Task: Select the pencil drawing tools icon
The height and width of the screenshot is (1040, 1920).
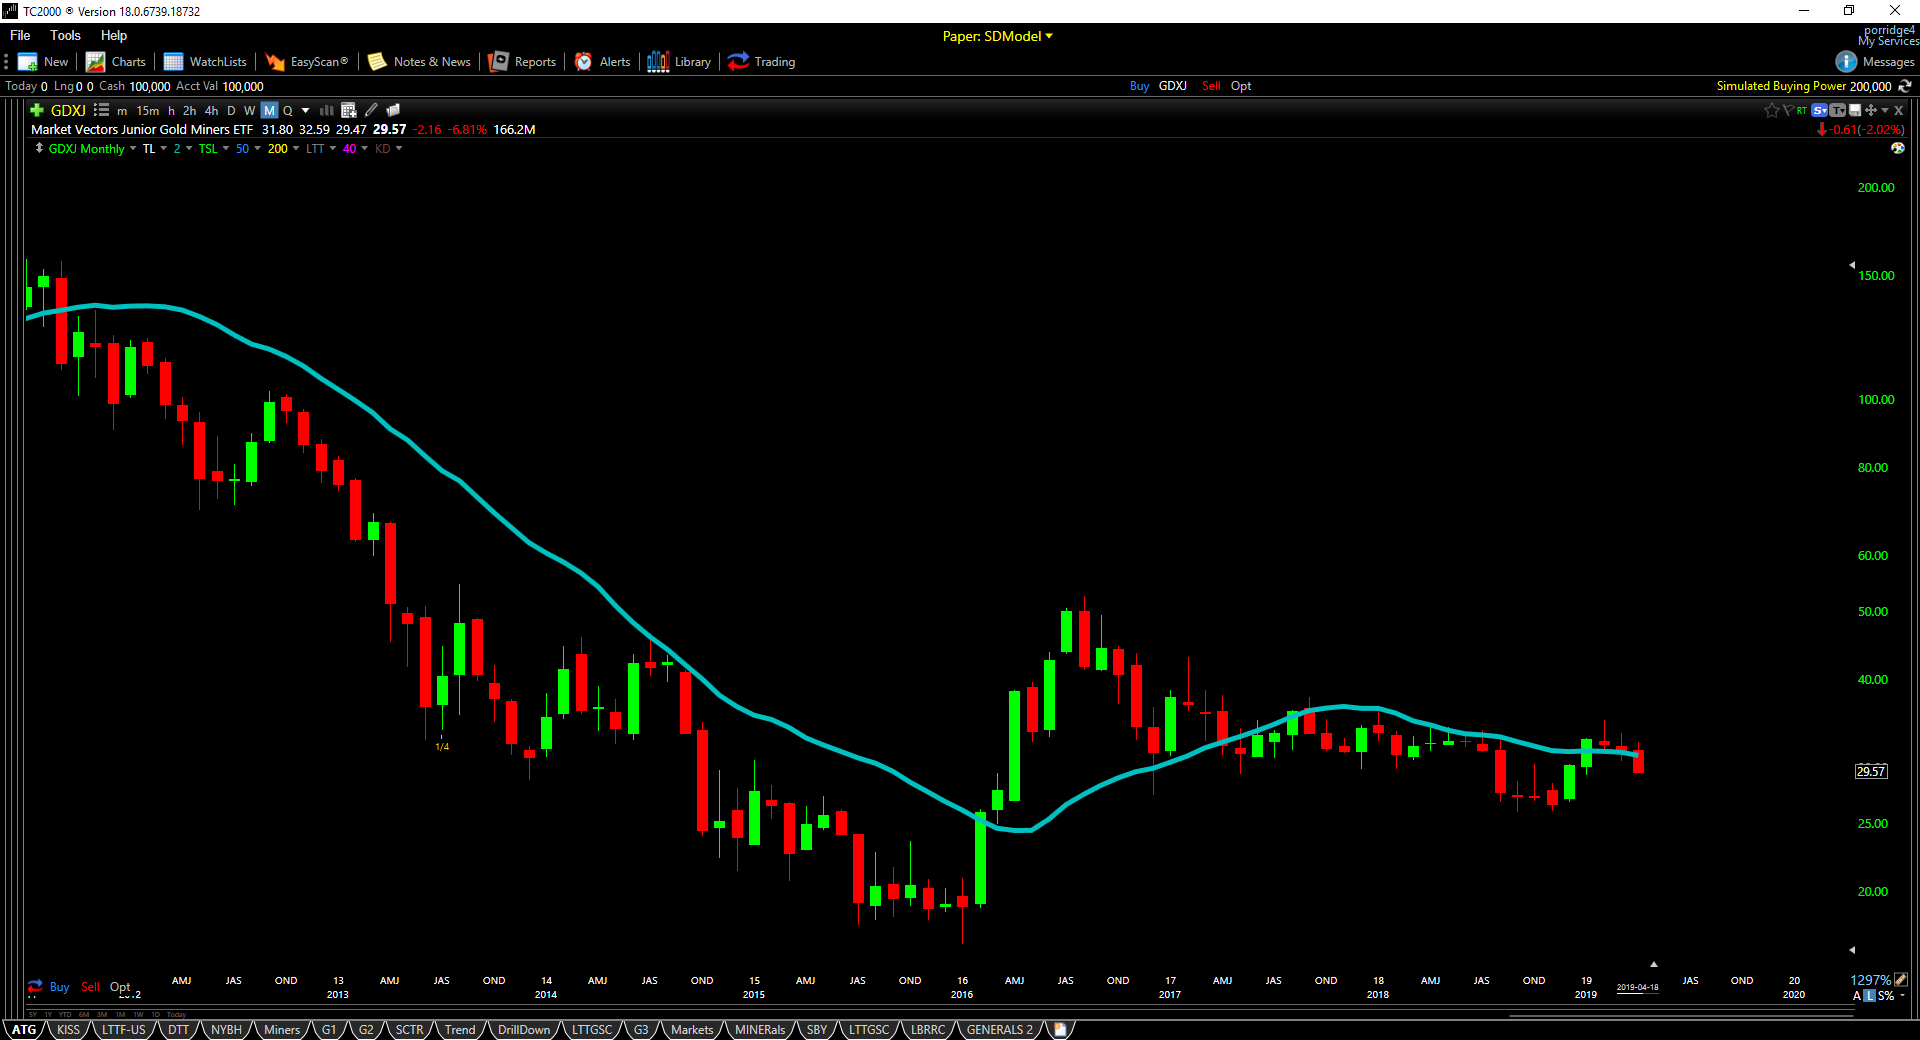Action: click(x=371, y=110)
